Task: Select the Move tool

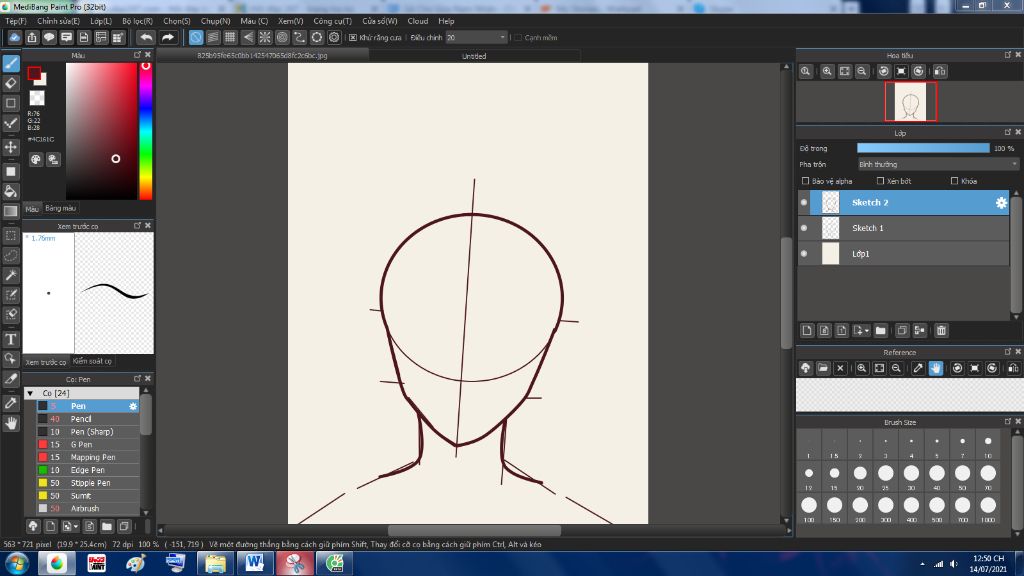Action: point(11,147)
